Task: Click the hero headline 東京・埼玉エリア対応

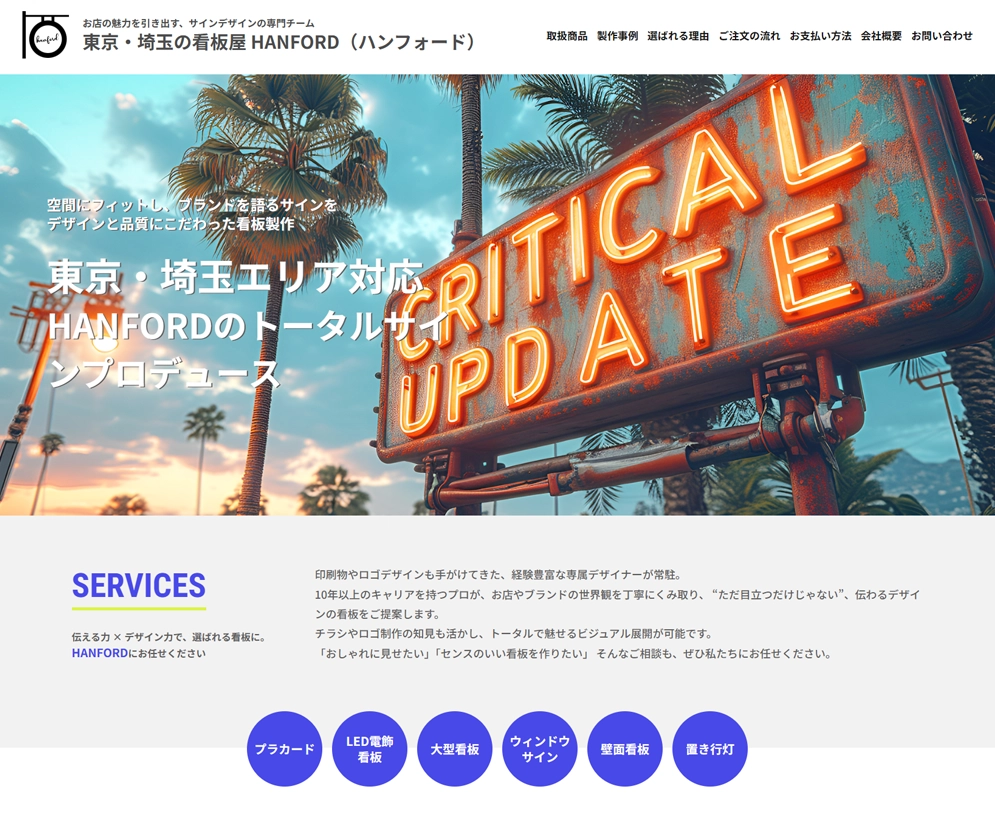Action: pyautogui.click(x=236, y=277)
